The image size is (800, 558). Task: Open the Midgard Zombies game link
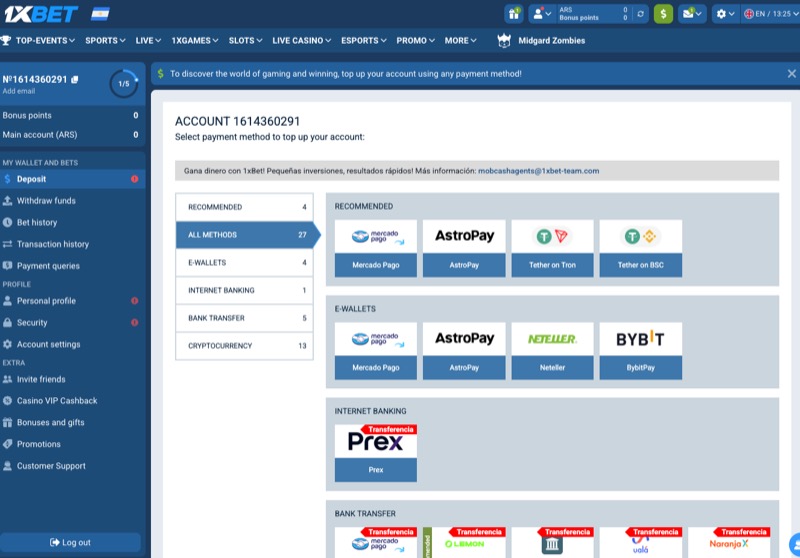[552, 40]
